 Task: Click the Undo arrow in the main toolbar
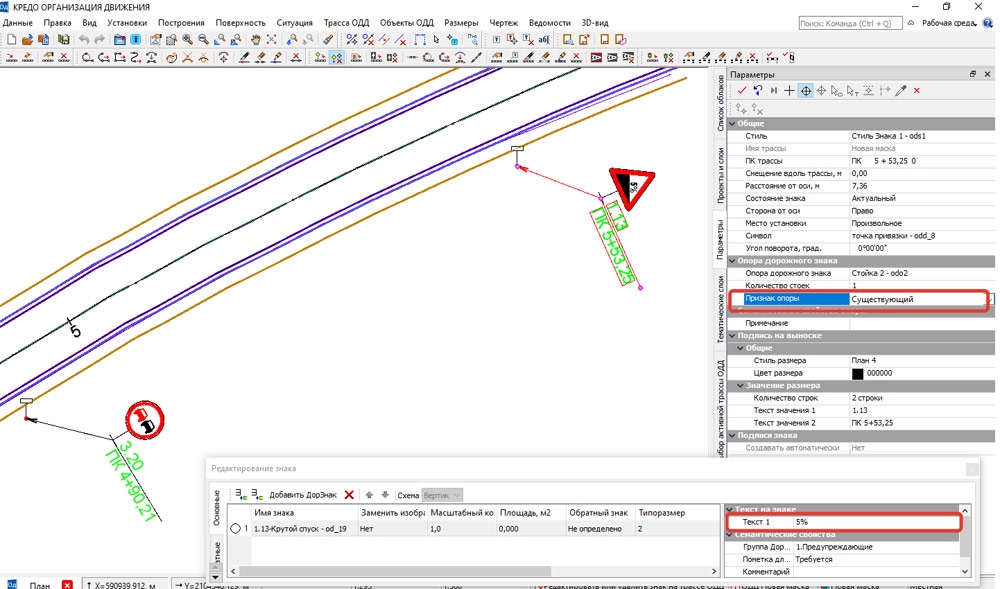pyautogui.click(x=83, y=40)
